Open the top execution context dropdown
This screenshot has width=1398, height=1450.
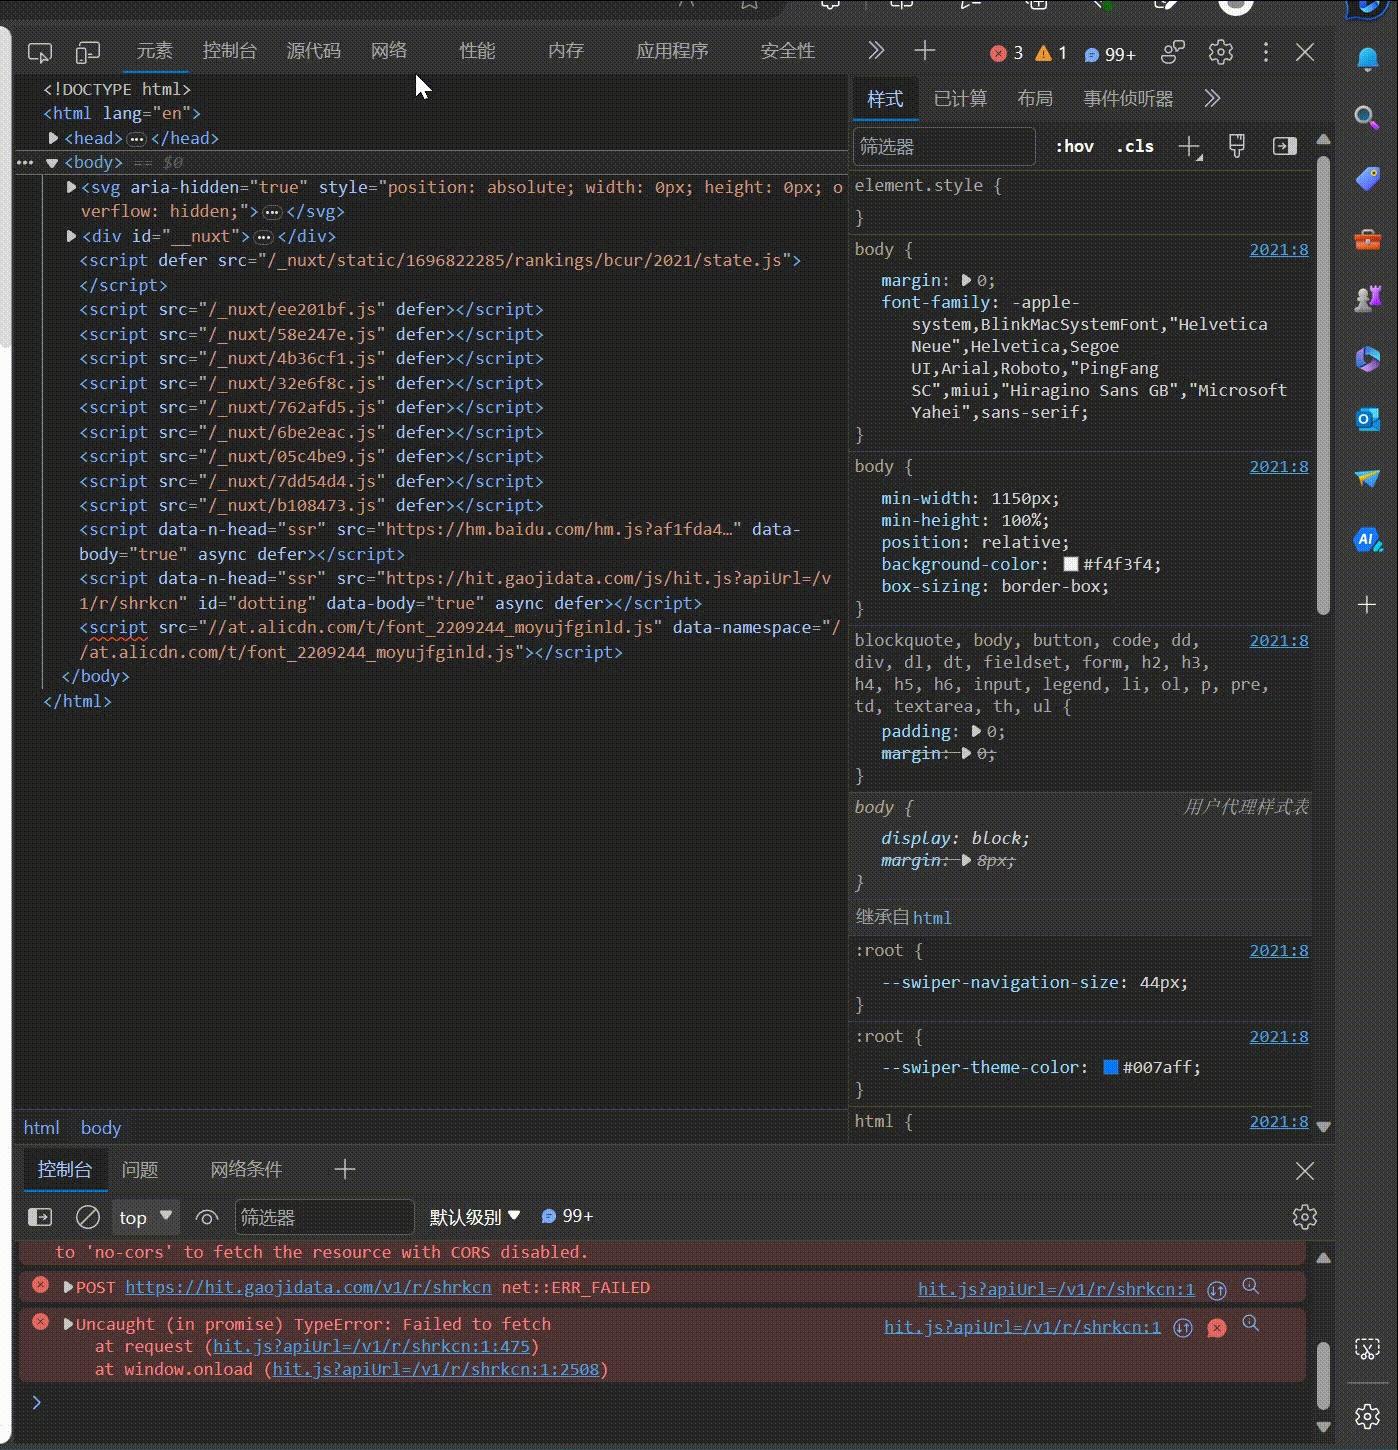click(x=146, y=1217)
